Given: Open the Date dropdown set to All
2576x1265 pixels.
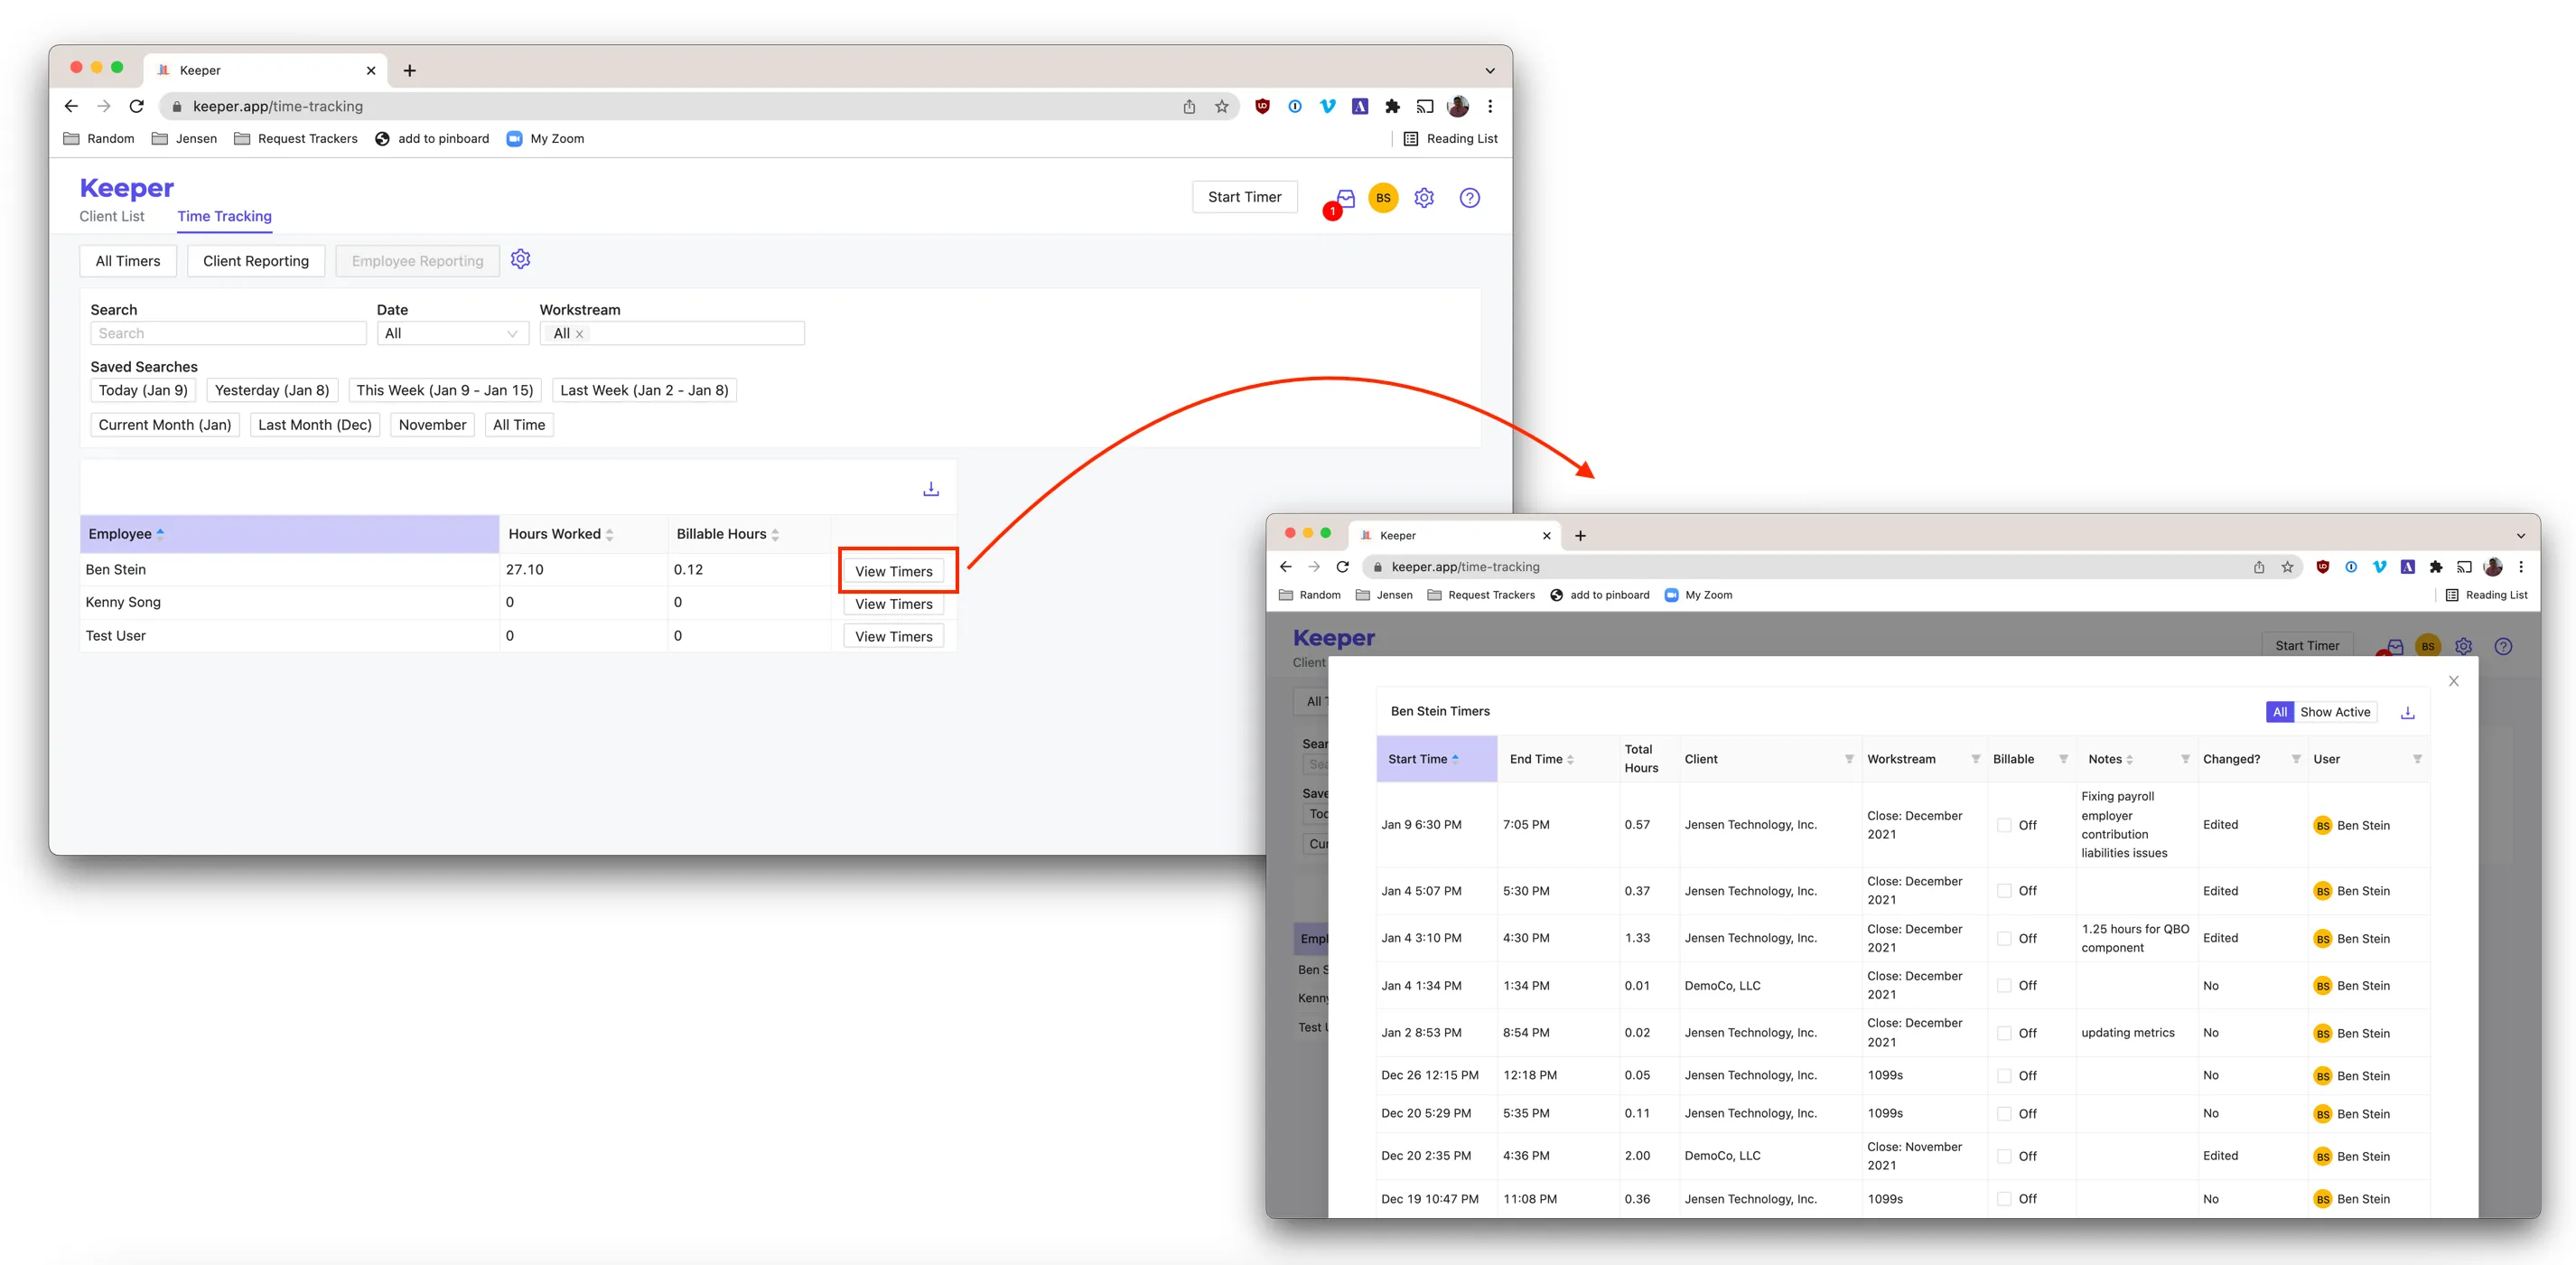Looking at the screenshot, I should point(452,333).
